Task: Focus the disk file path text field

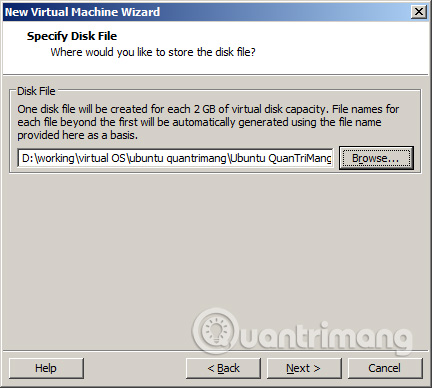Action: click(175, 158)
